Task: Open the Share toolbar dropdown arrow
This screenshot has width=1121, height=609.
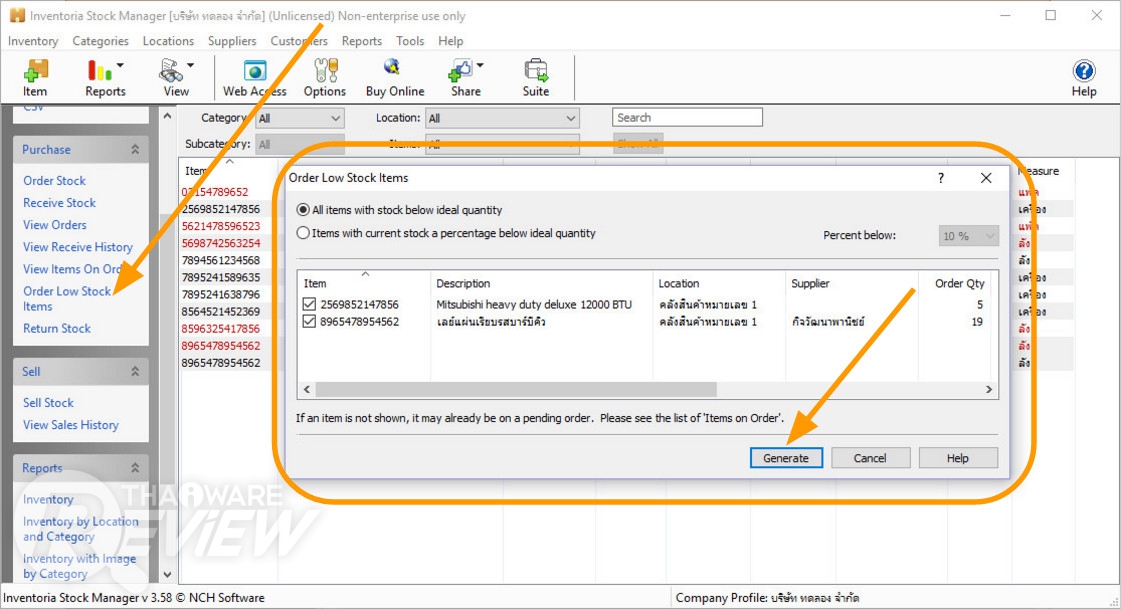Action: click(x=480, y=65)
